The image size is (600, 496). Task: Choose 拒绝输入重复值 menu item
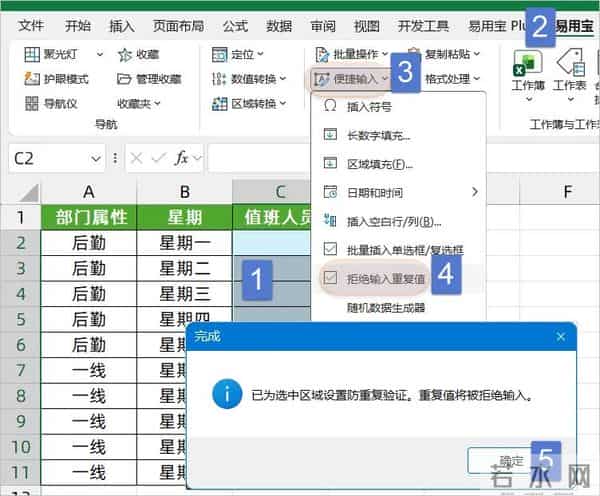coord(398,279)
